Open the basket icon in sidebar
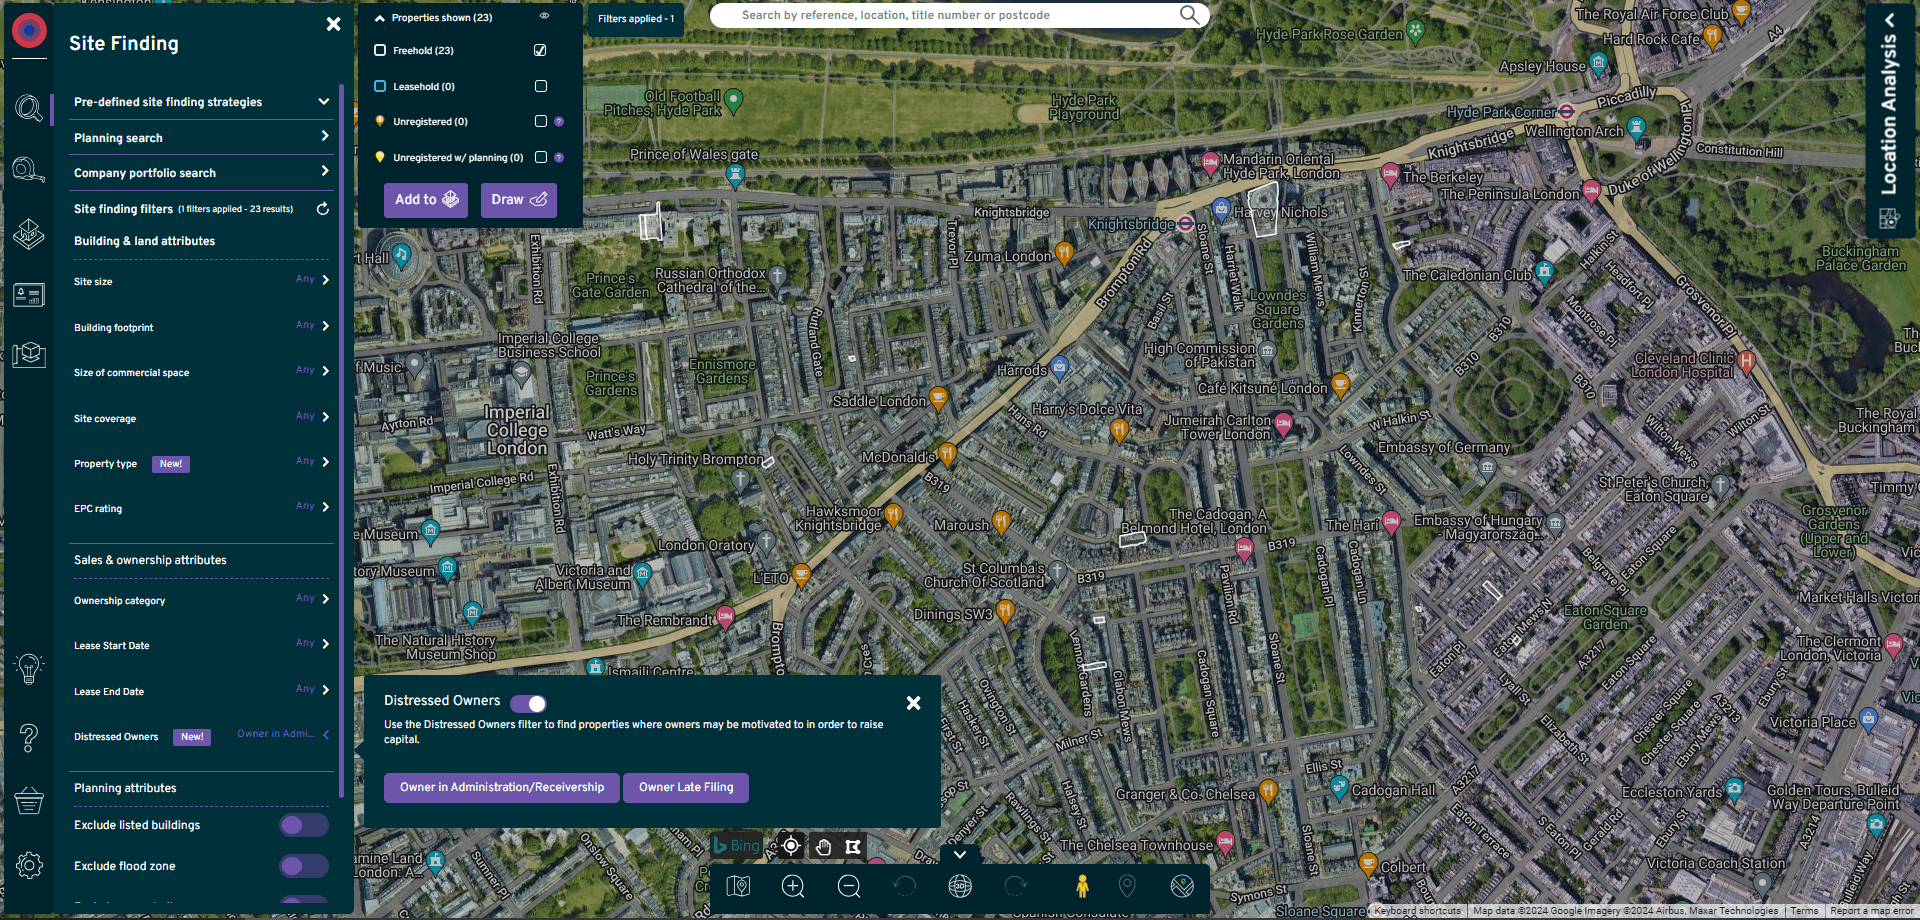 29,800
